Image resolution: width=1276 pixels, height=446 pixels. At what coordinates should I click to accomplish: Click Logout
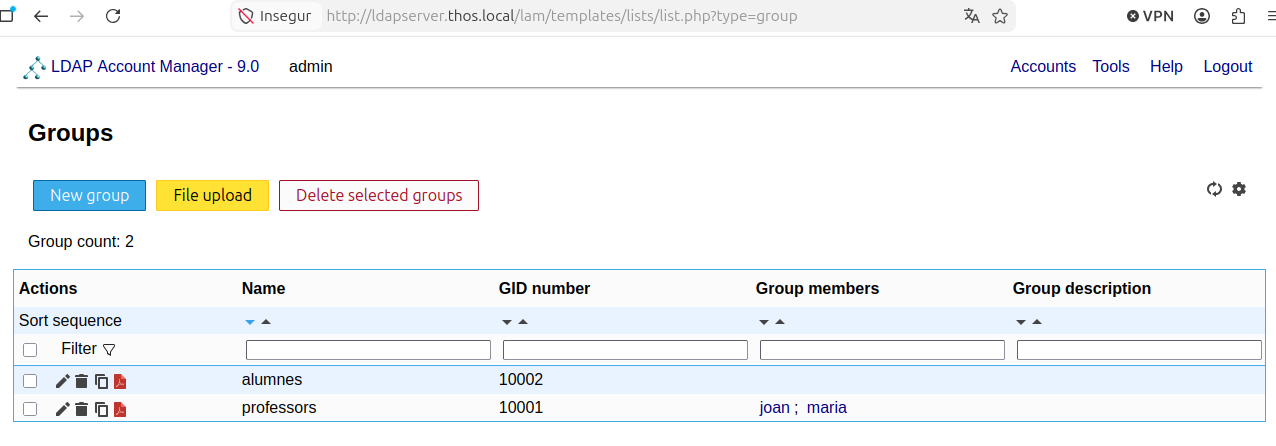[1228, 67]
